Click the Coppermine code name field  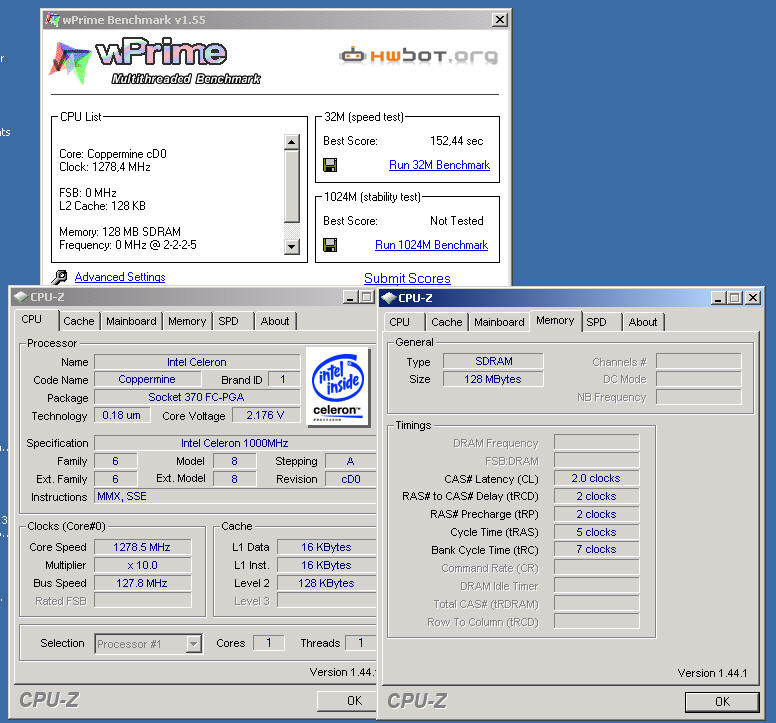coord(147,380)
